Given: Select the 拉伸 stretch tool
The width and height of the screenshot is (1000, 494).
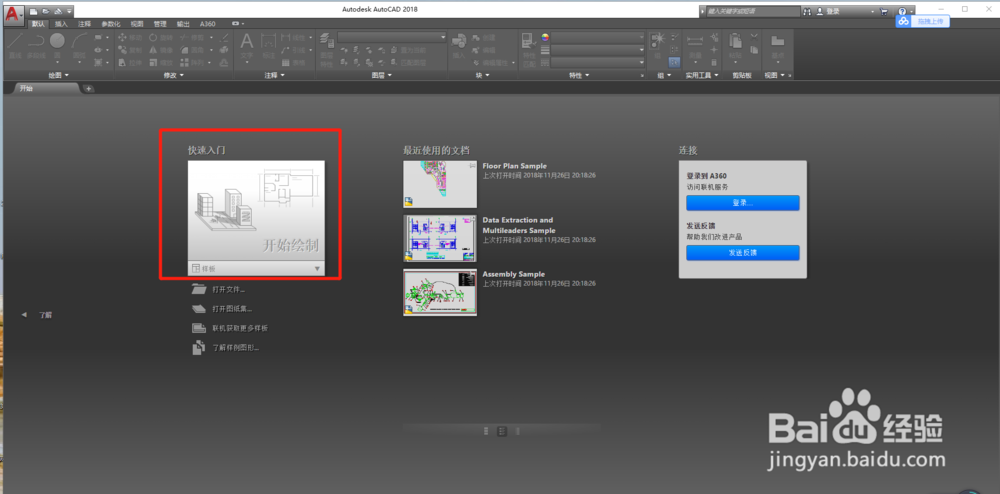Looking at the screenshot, I should click(x=131, y=62).
